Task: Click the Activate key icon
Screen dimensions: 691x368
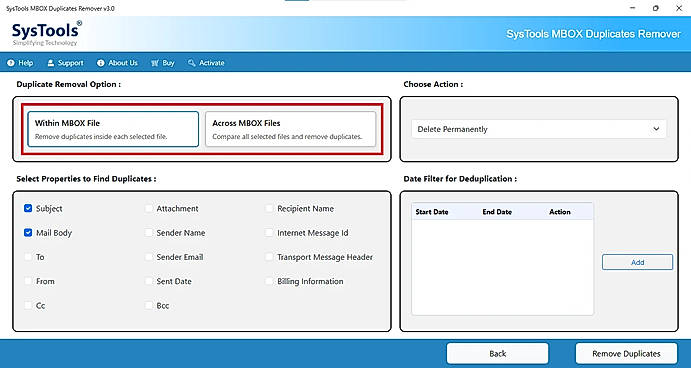Action: [191, 63]
